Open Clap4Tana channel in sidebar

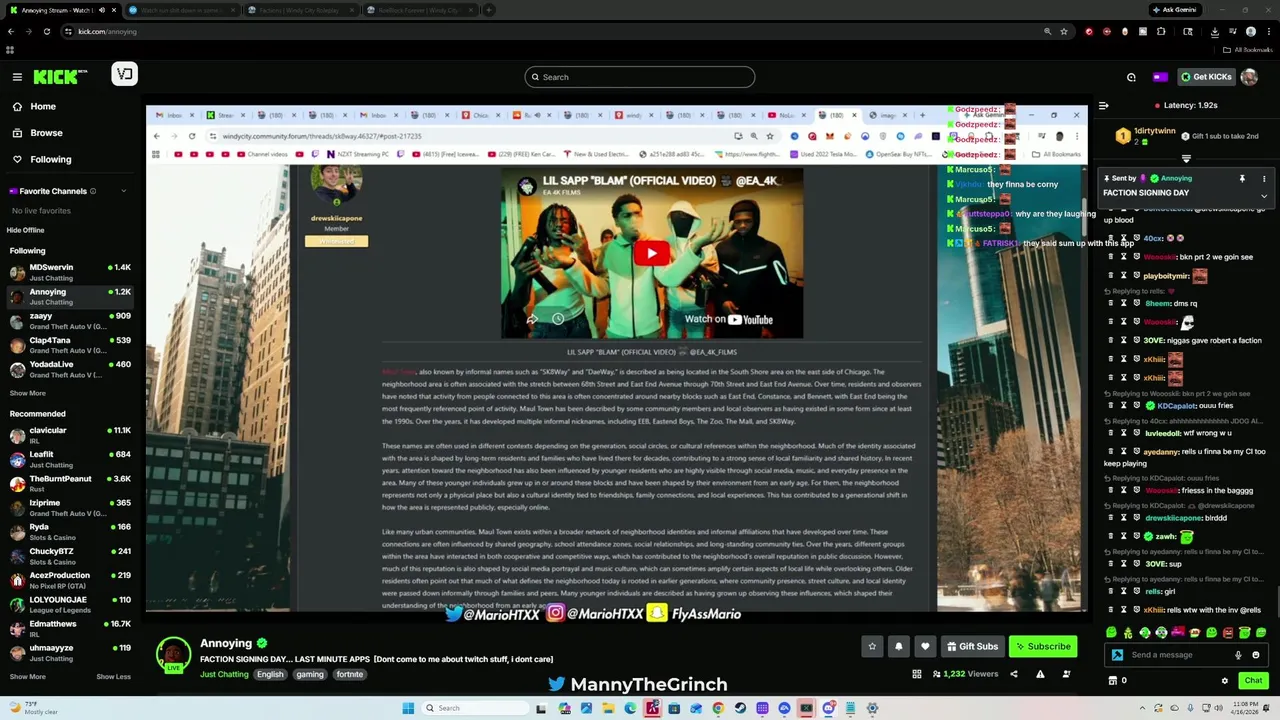pyautogui.click(x=70, y=345)
